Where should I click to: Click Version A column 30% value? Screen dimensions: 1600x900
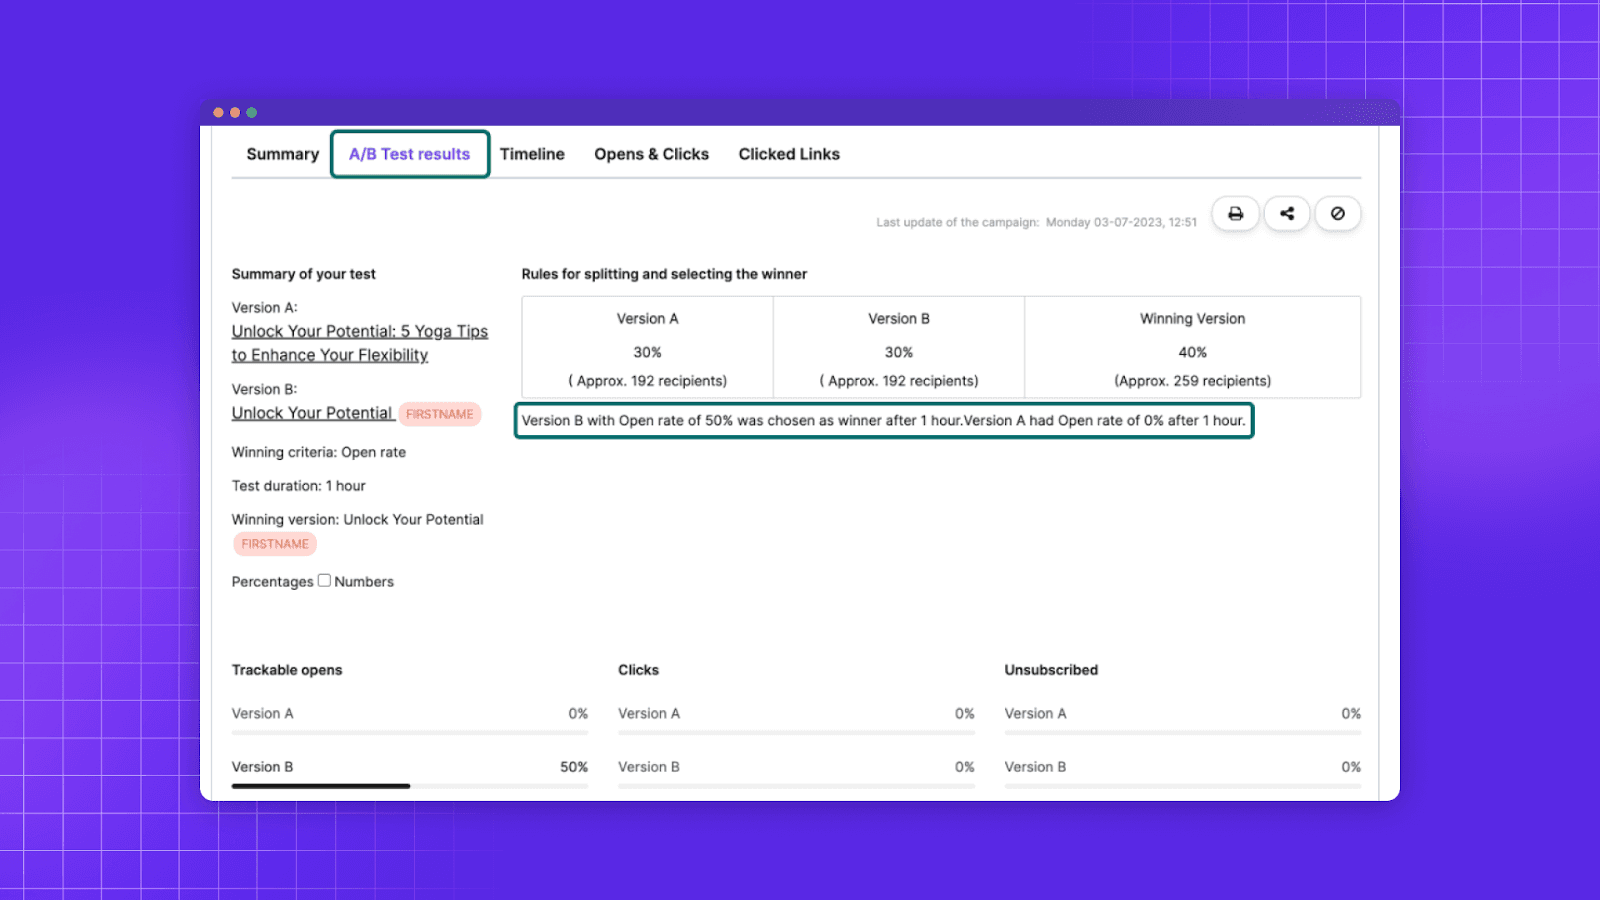[647, 352]
